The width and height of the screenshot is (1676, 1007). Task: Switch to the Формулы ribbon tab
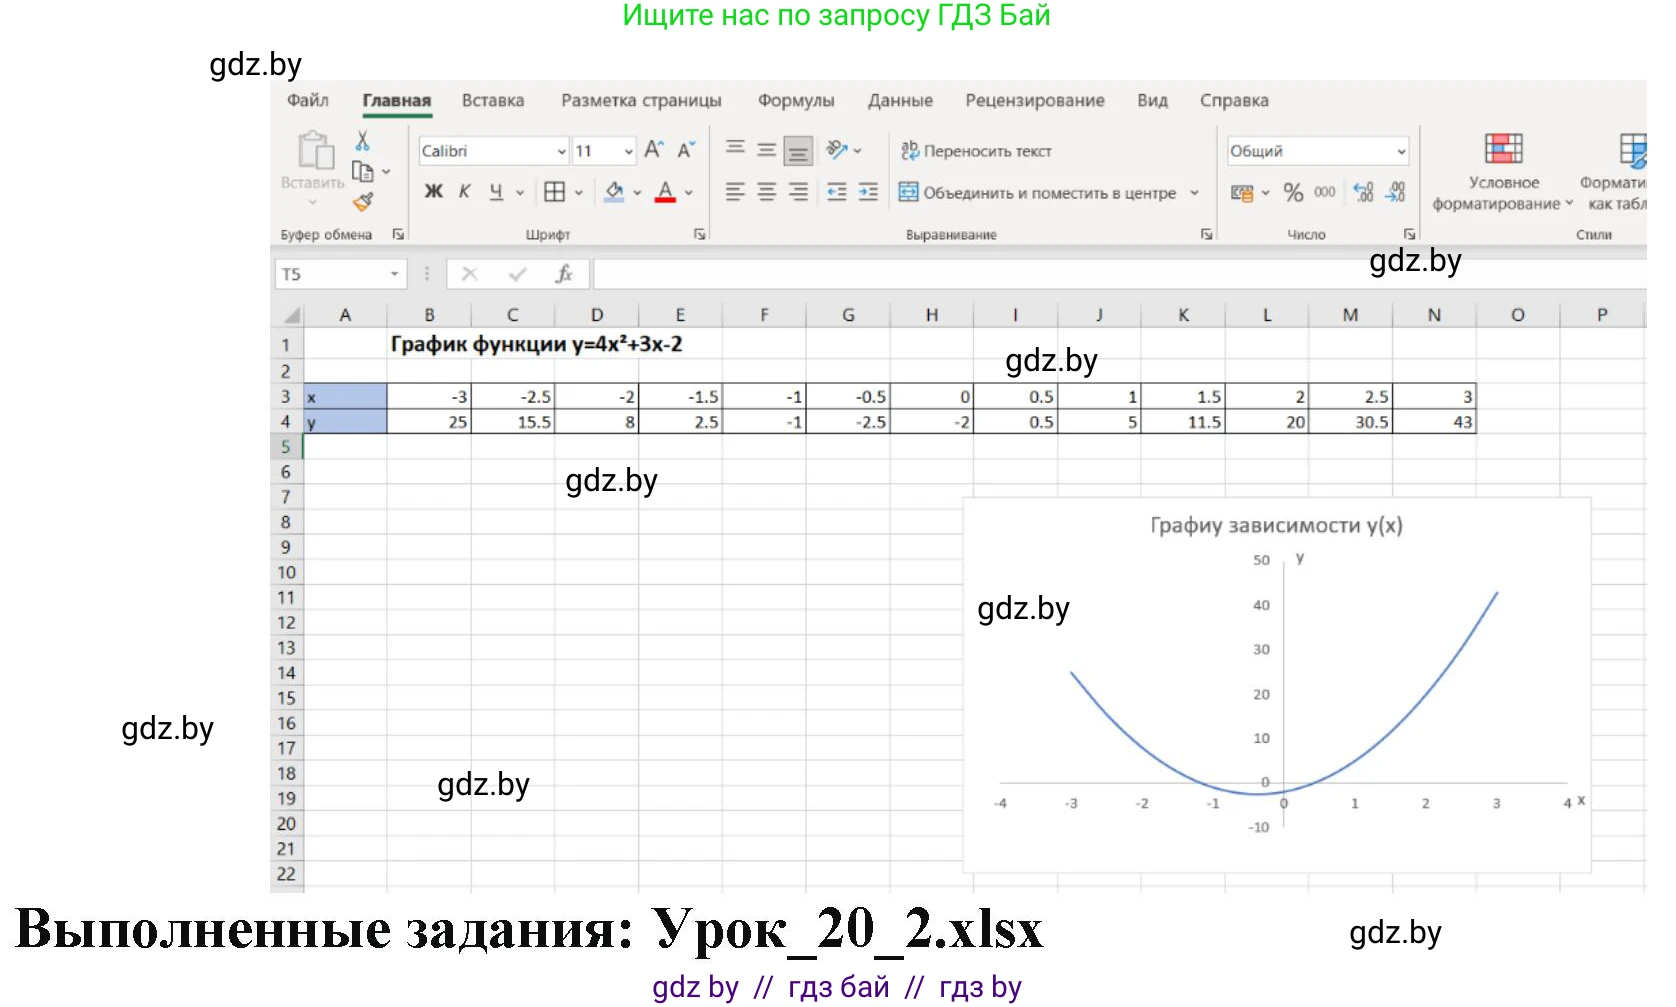point(796,100)
